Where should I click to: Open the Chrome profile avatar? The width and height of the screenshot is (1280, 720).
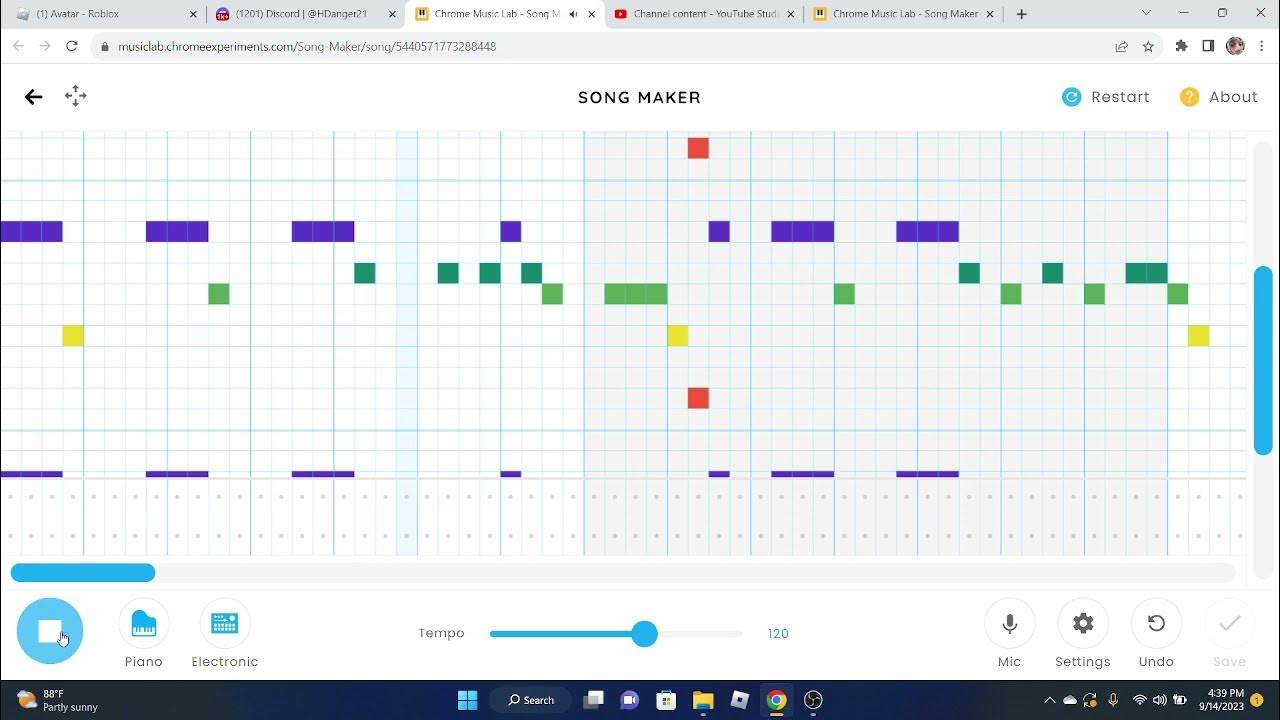click(1235, 46)
